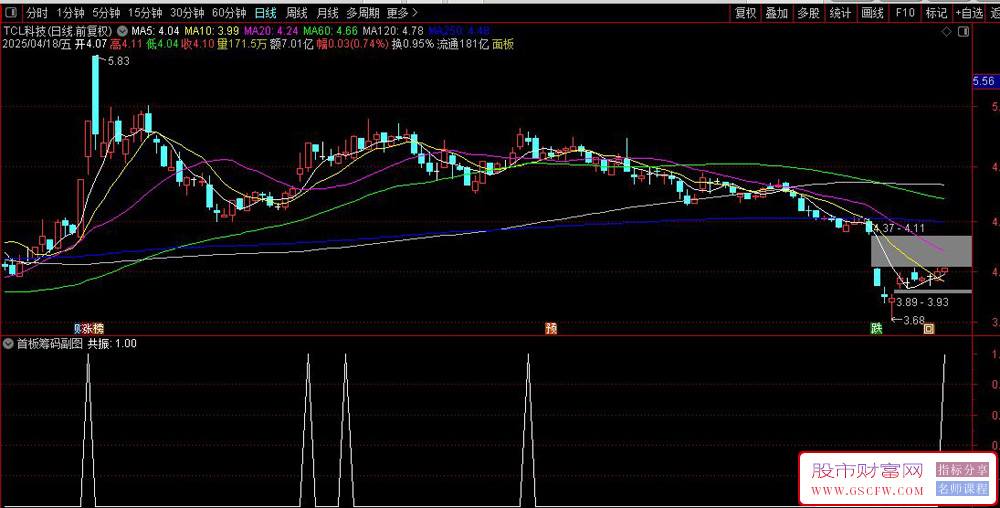Click the 面板 text in the info row
1000x508 pixels.
503,44
